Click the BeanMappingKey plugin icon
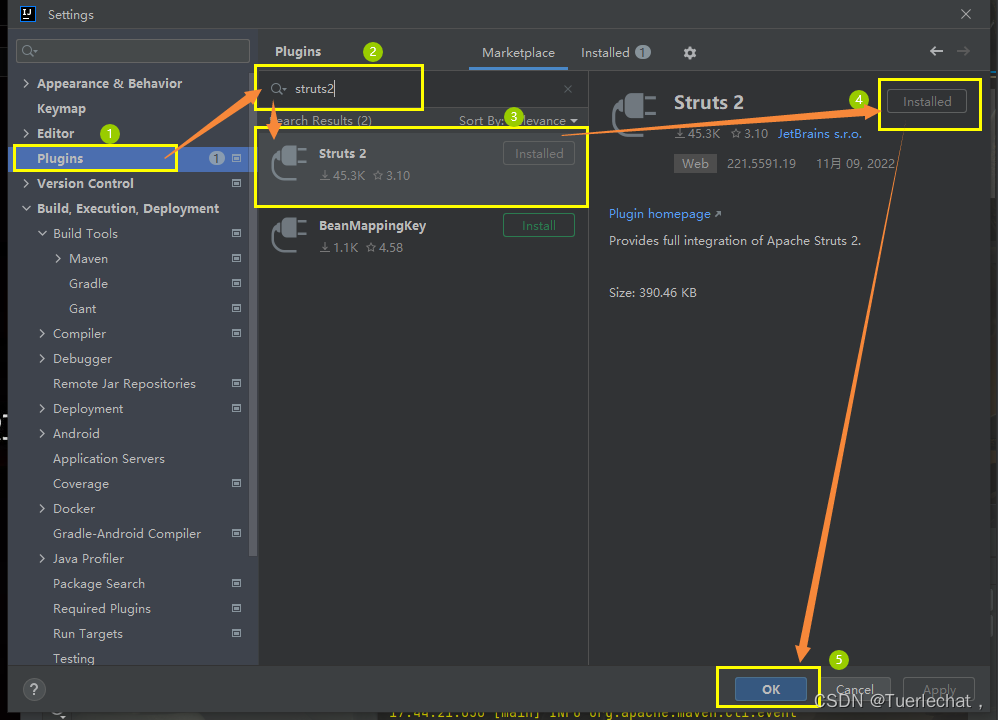Image resolution: width=998 pixels, height=720 pixels. click(290, 235)
